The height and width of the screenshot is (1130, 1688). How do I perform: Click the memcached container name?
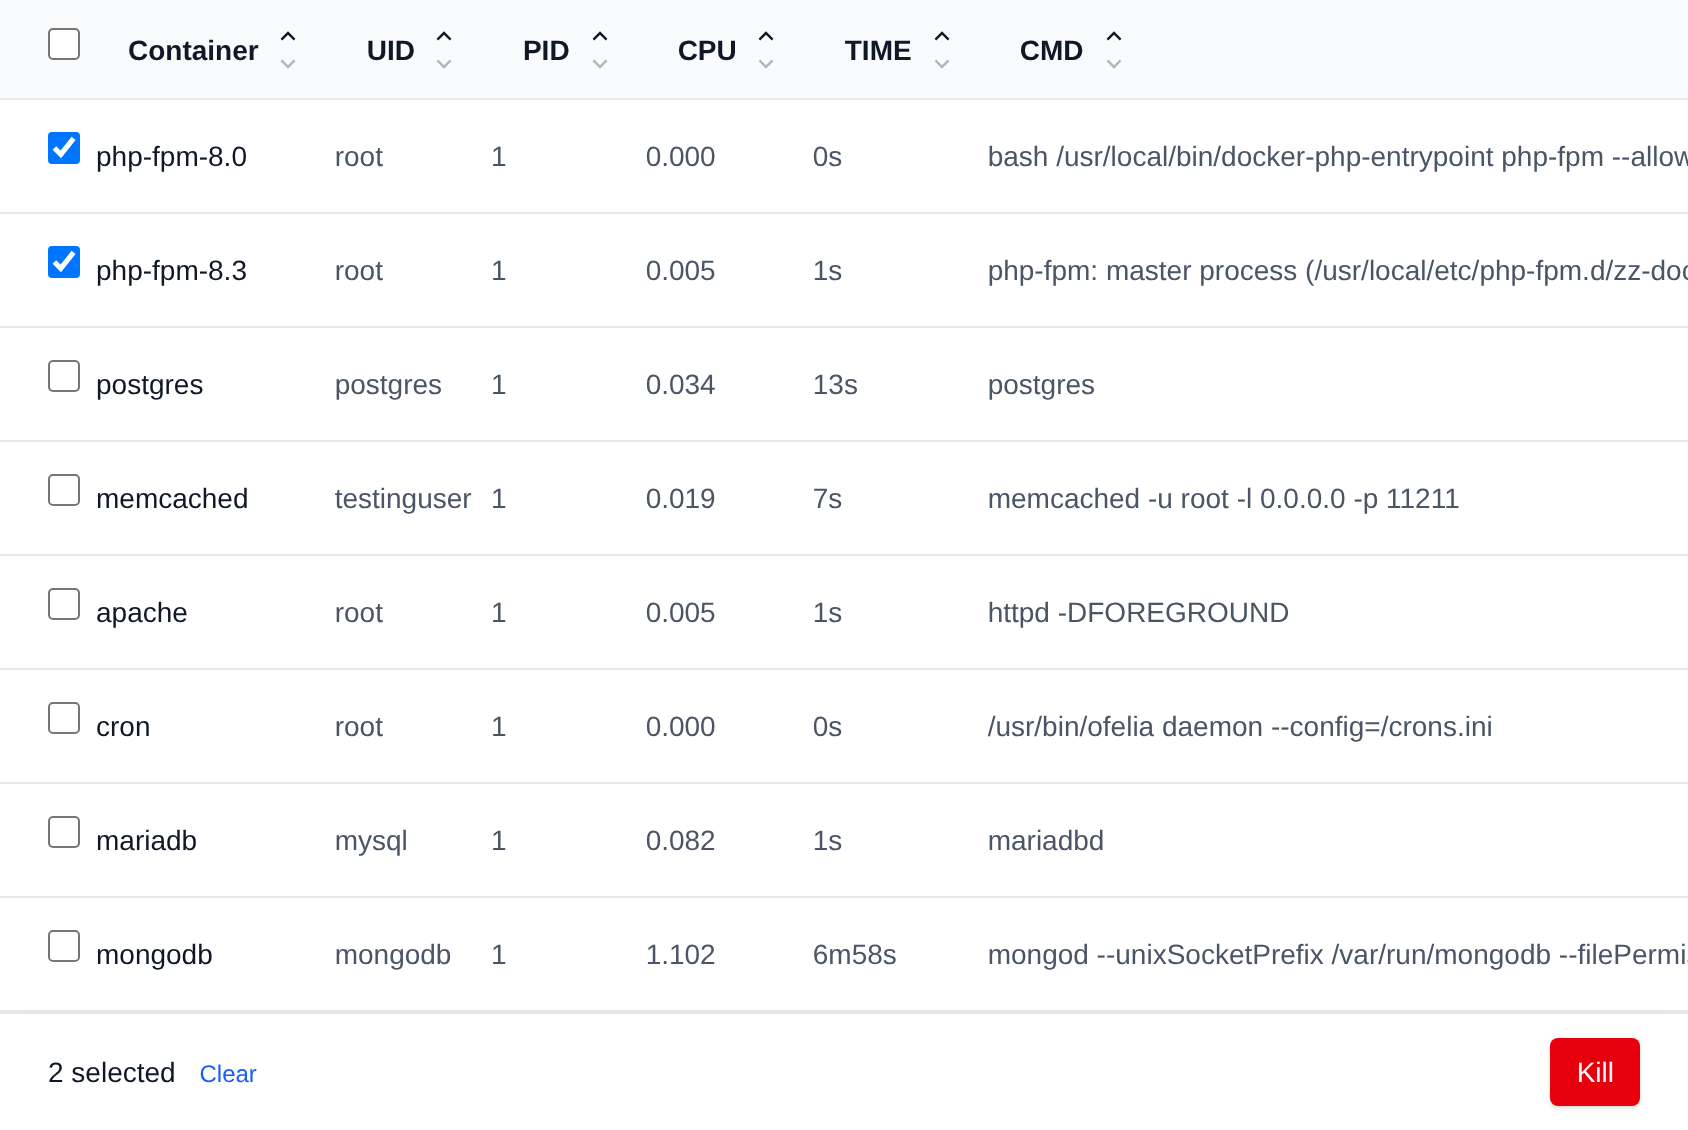[172, 499]
